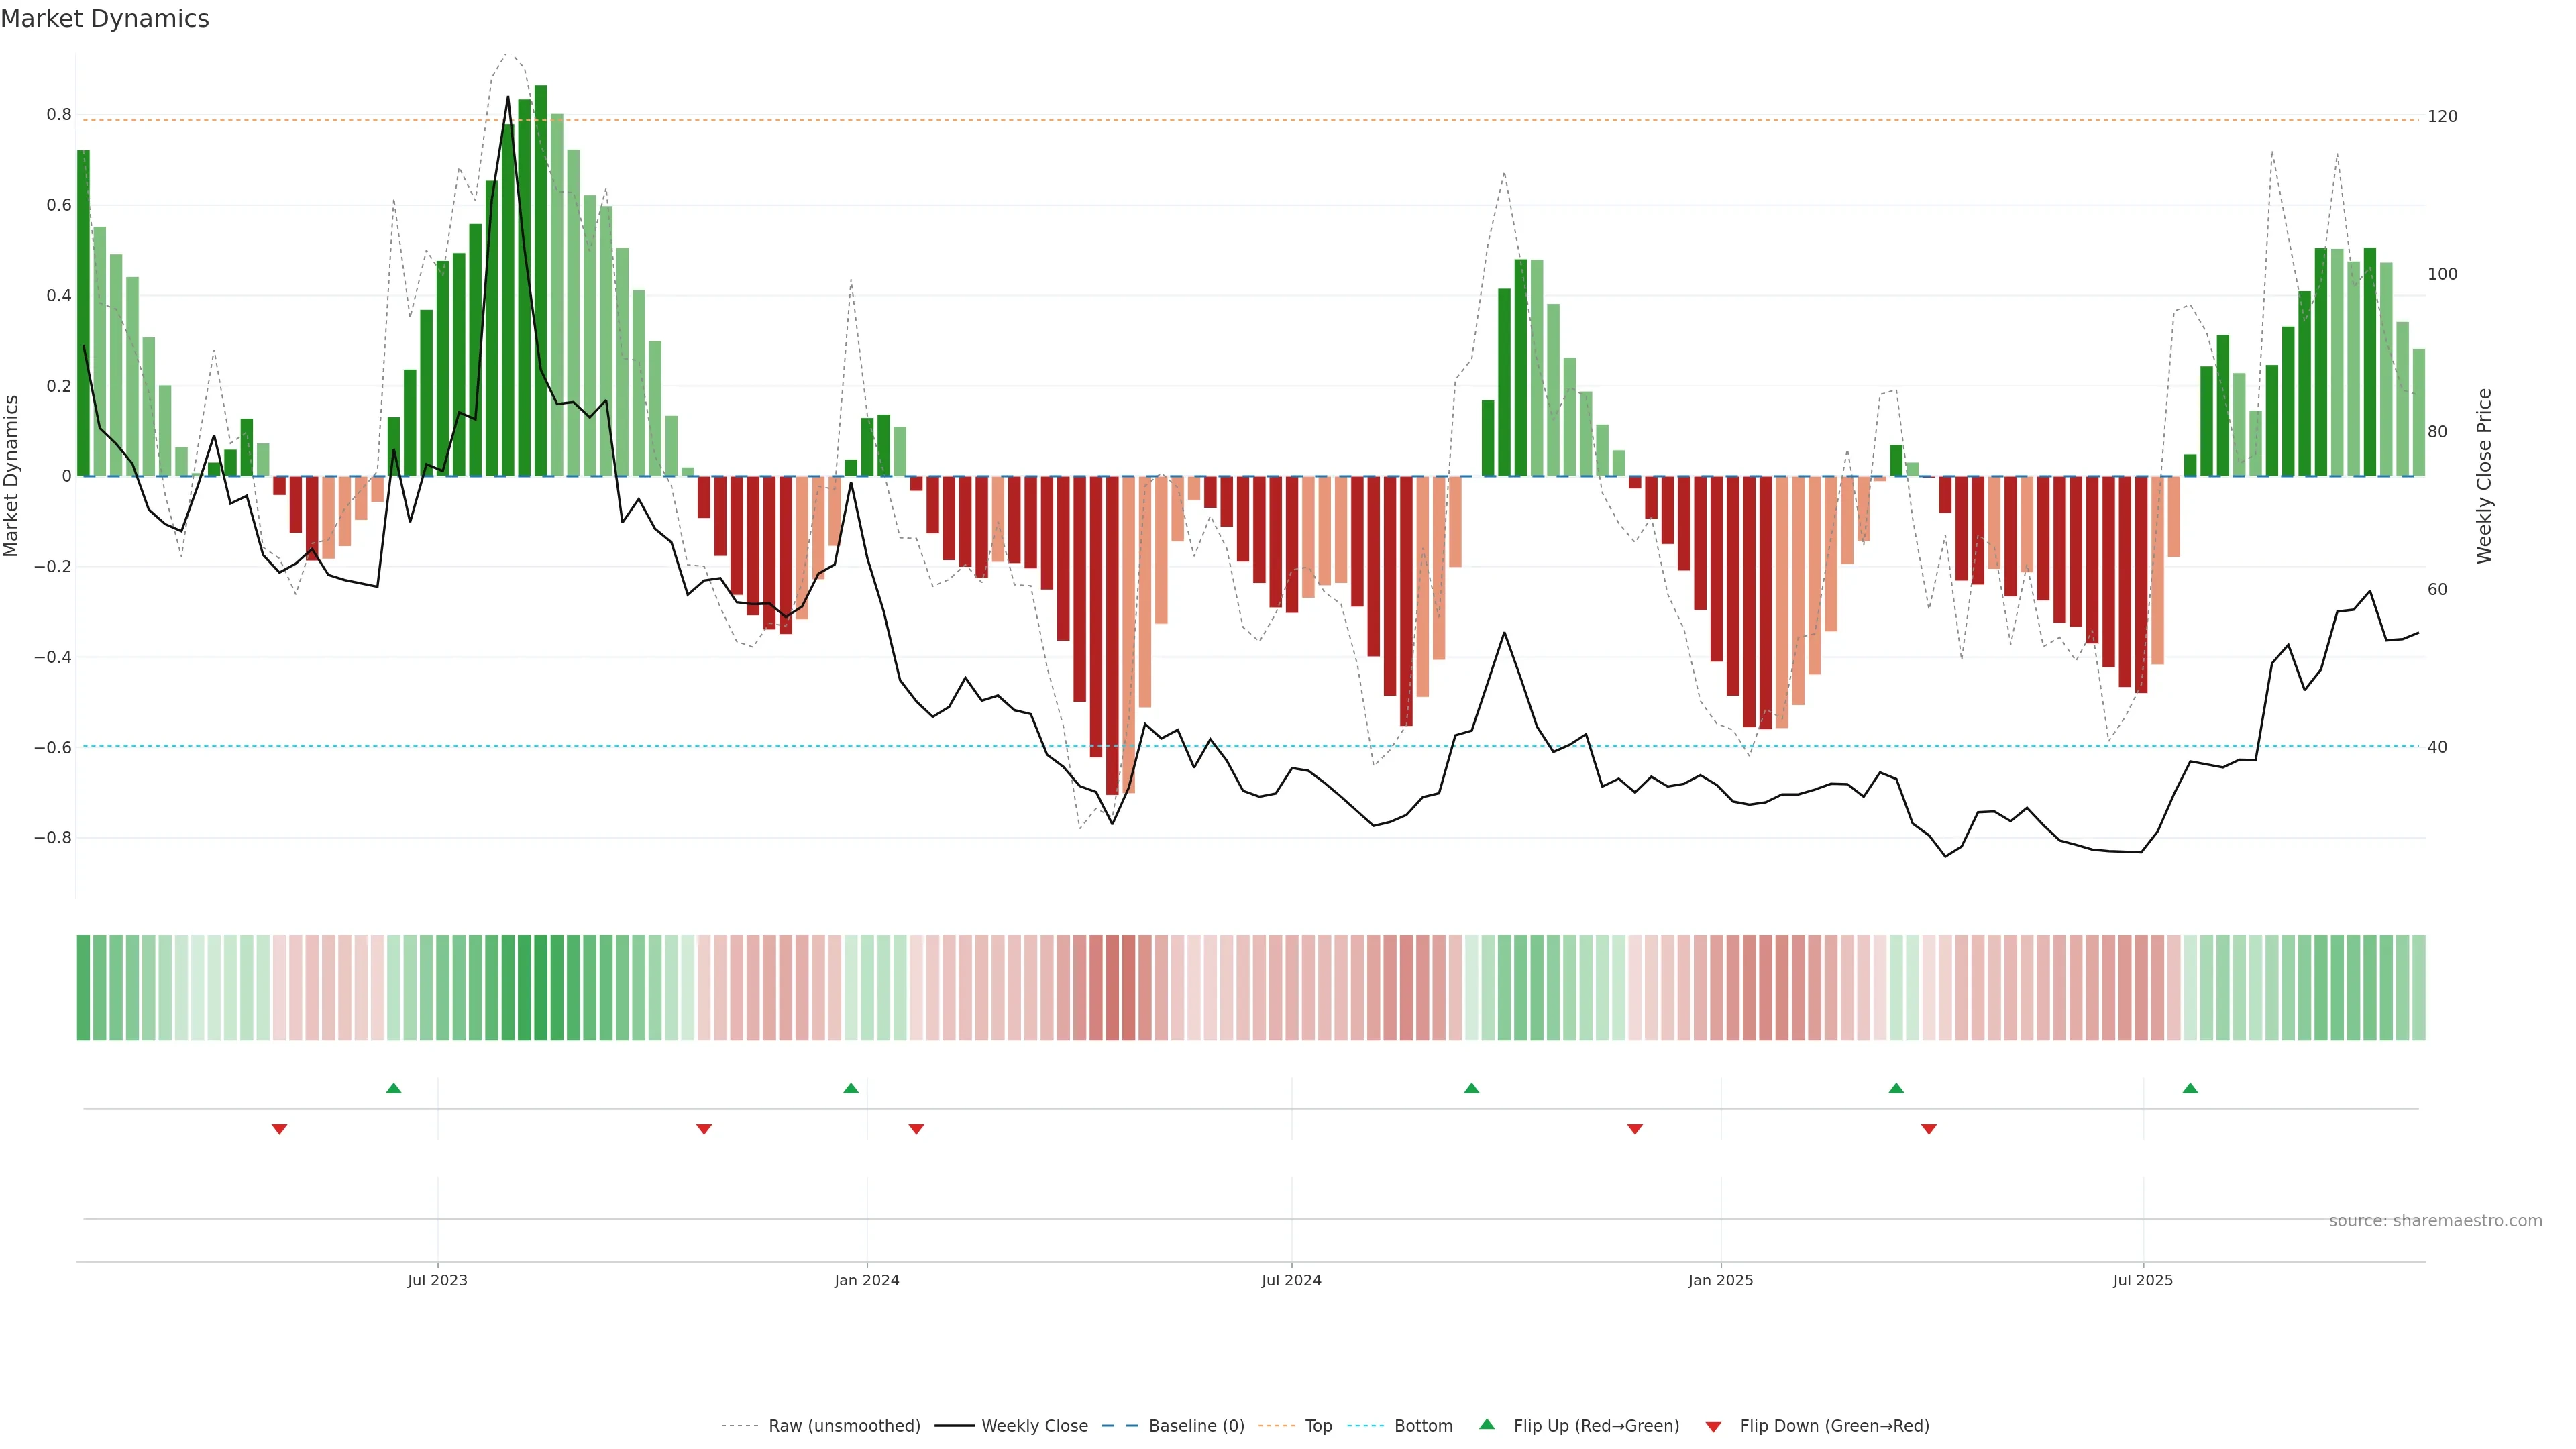Viewport: 2576px width, 1449px height.
Task: Toggle the Bottom threshold legend entry
Action: tap(1423, 1426)
